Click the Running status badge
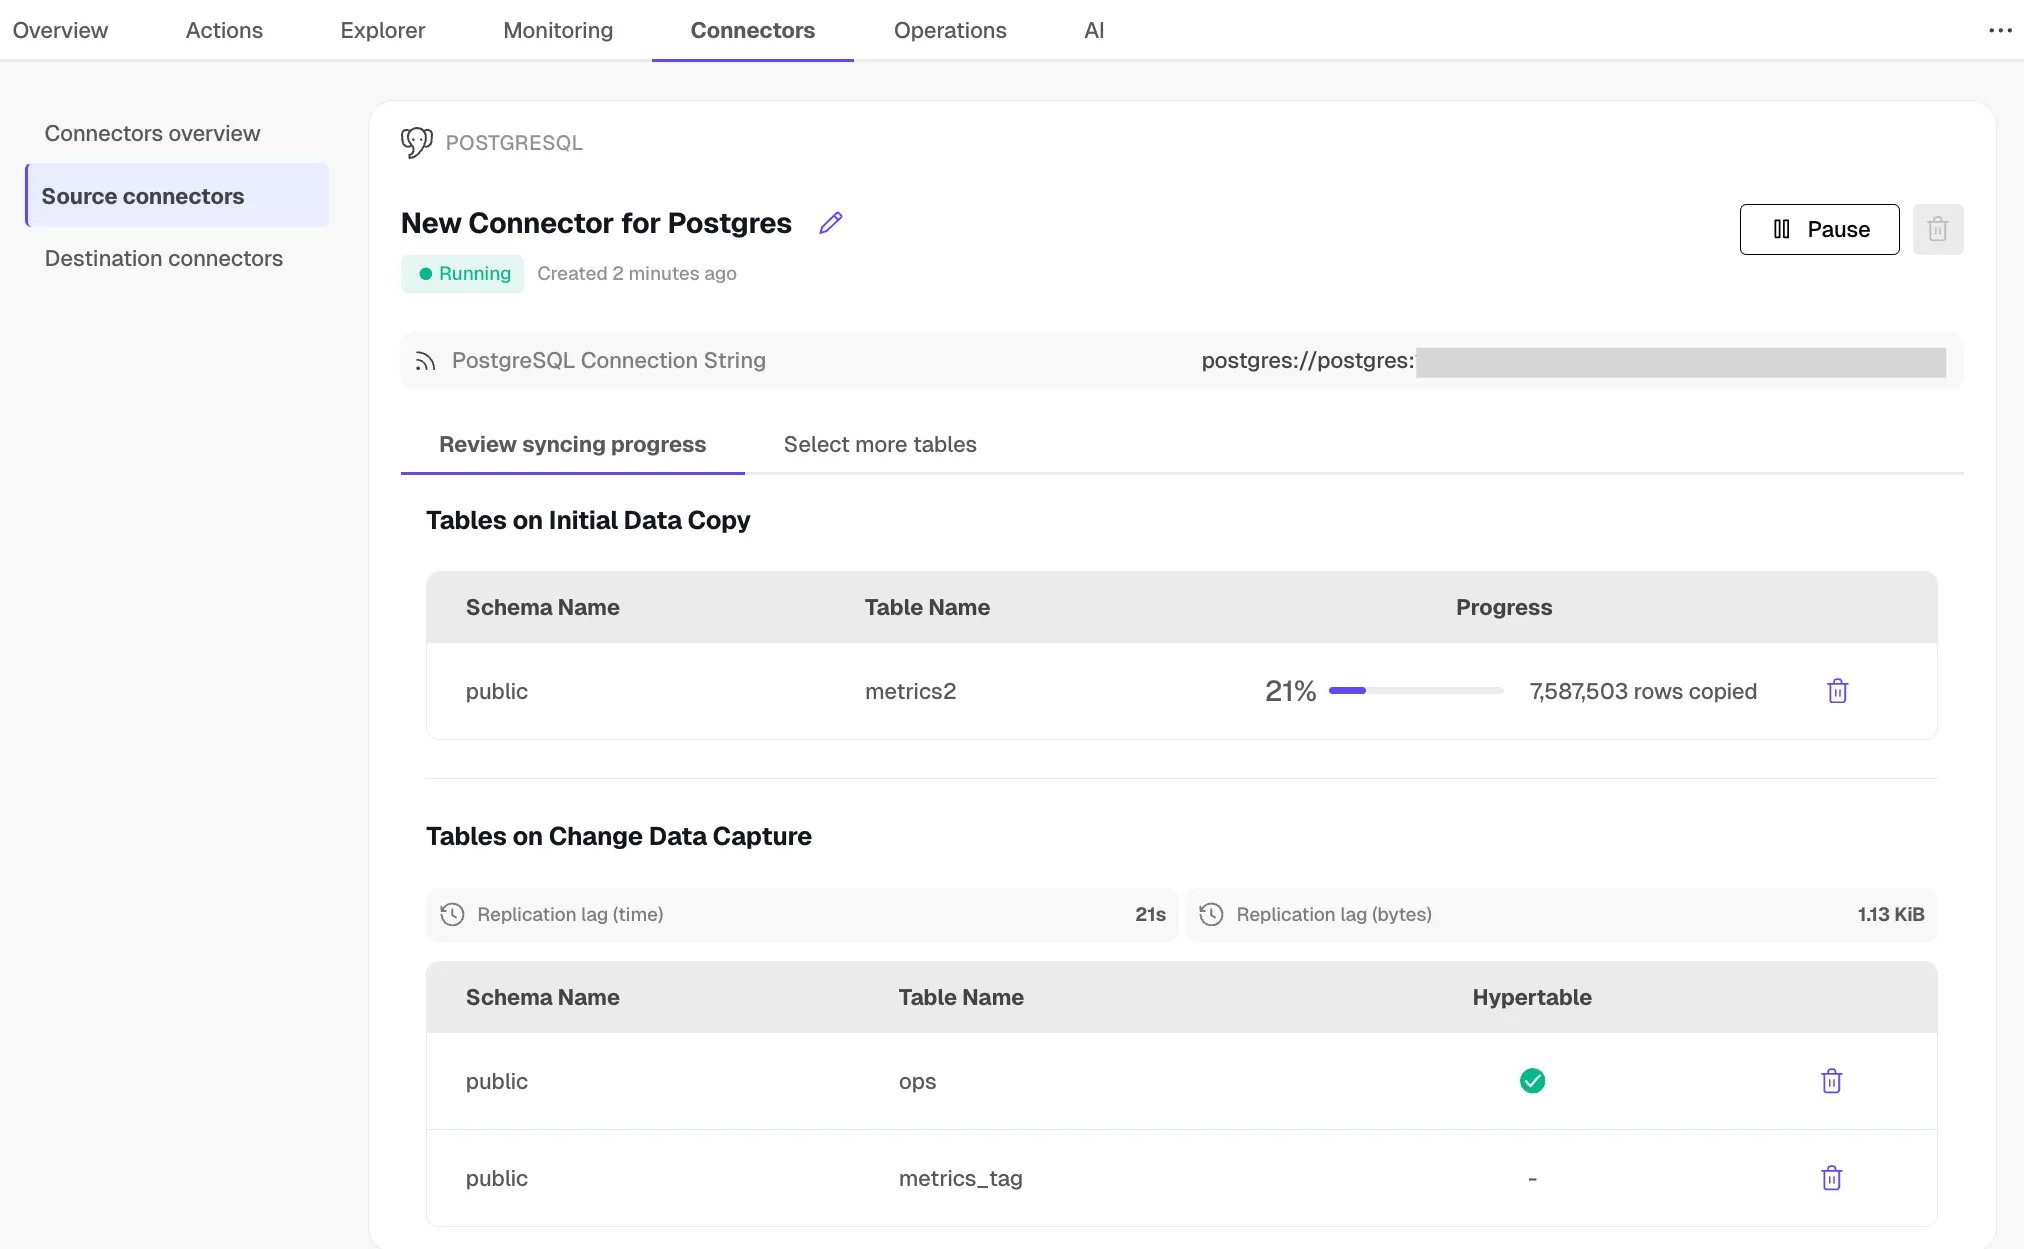The width and height of the screenshot is (2024, 1249). 462,274
